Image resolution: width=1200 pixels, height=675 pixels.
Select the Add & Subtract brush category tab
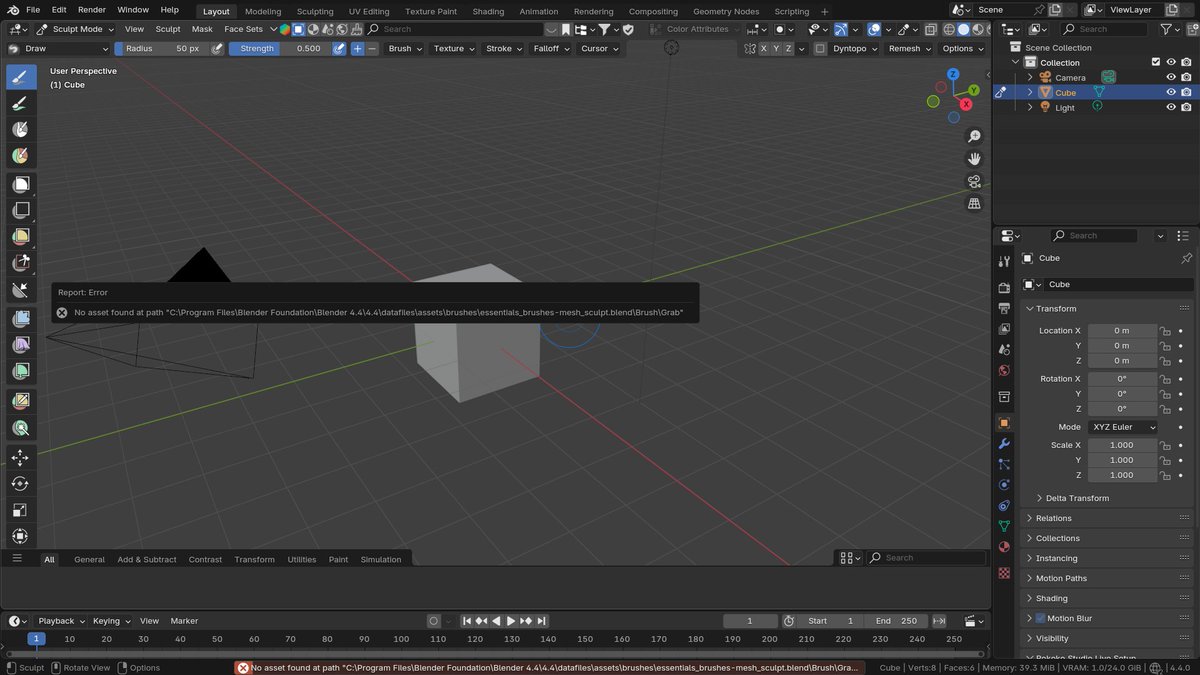pos(147,559)
